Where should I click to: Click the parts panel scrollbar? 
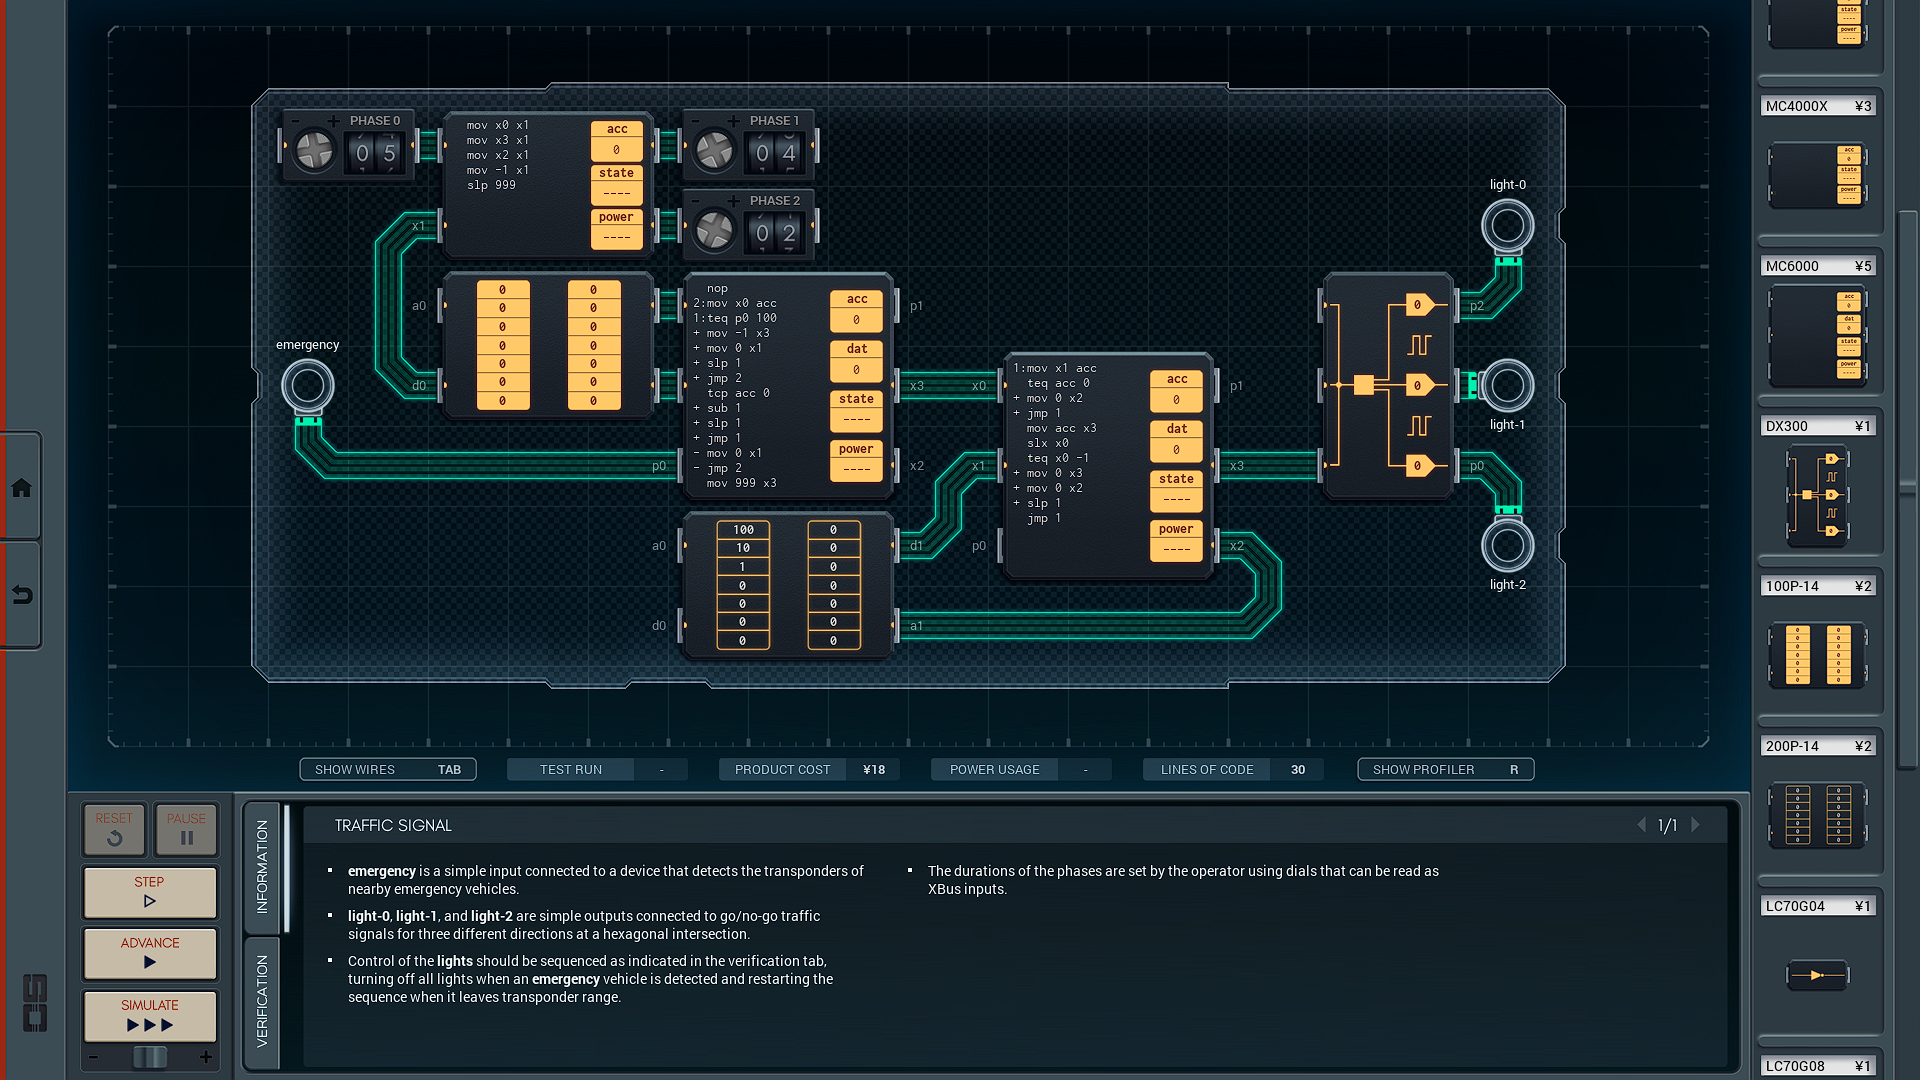[x=1907, y=490]
